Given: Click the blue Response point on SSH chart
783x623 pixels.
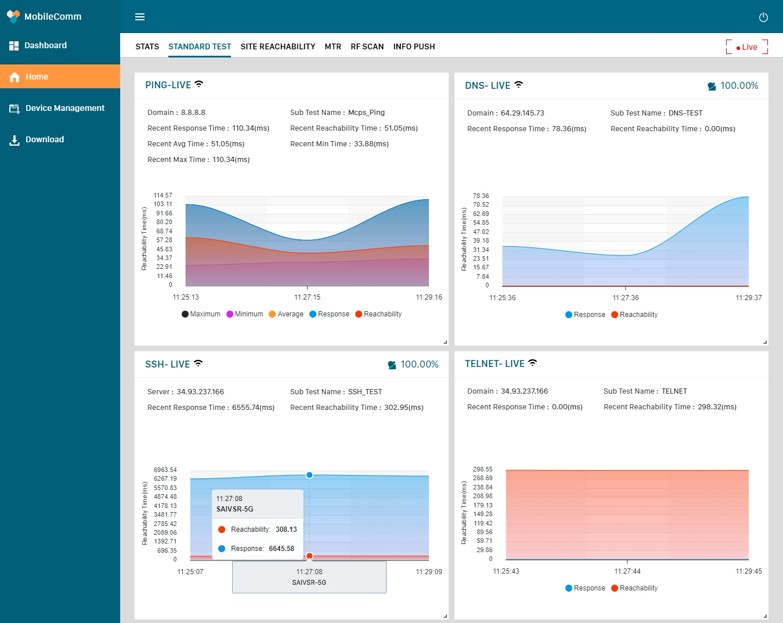Looking at the screenshot, I should [x=309, y=475].
